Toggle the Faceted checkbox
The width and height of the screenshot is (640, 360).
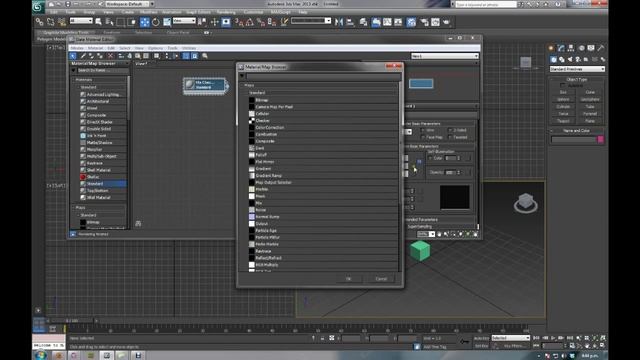pos(450,137)
